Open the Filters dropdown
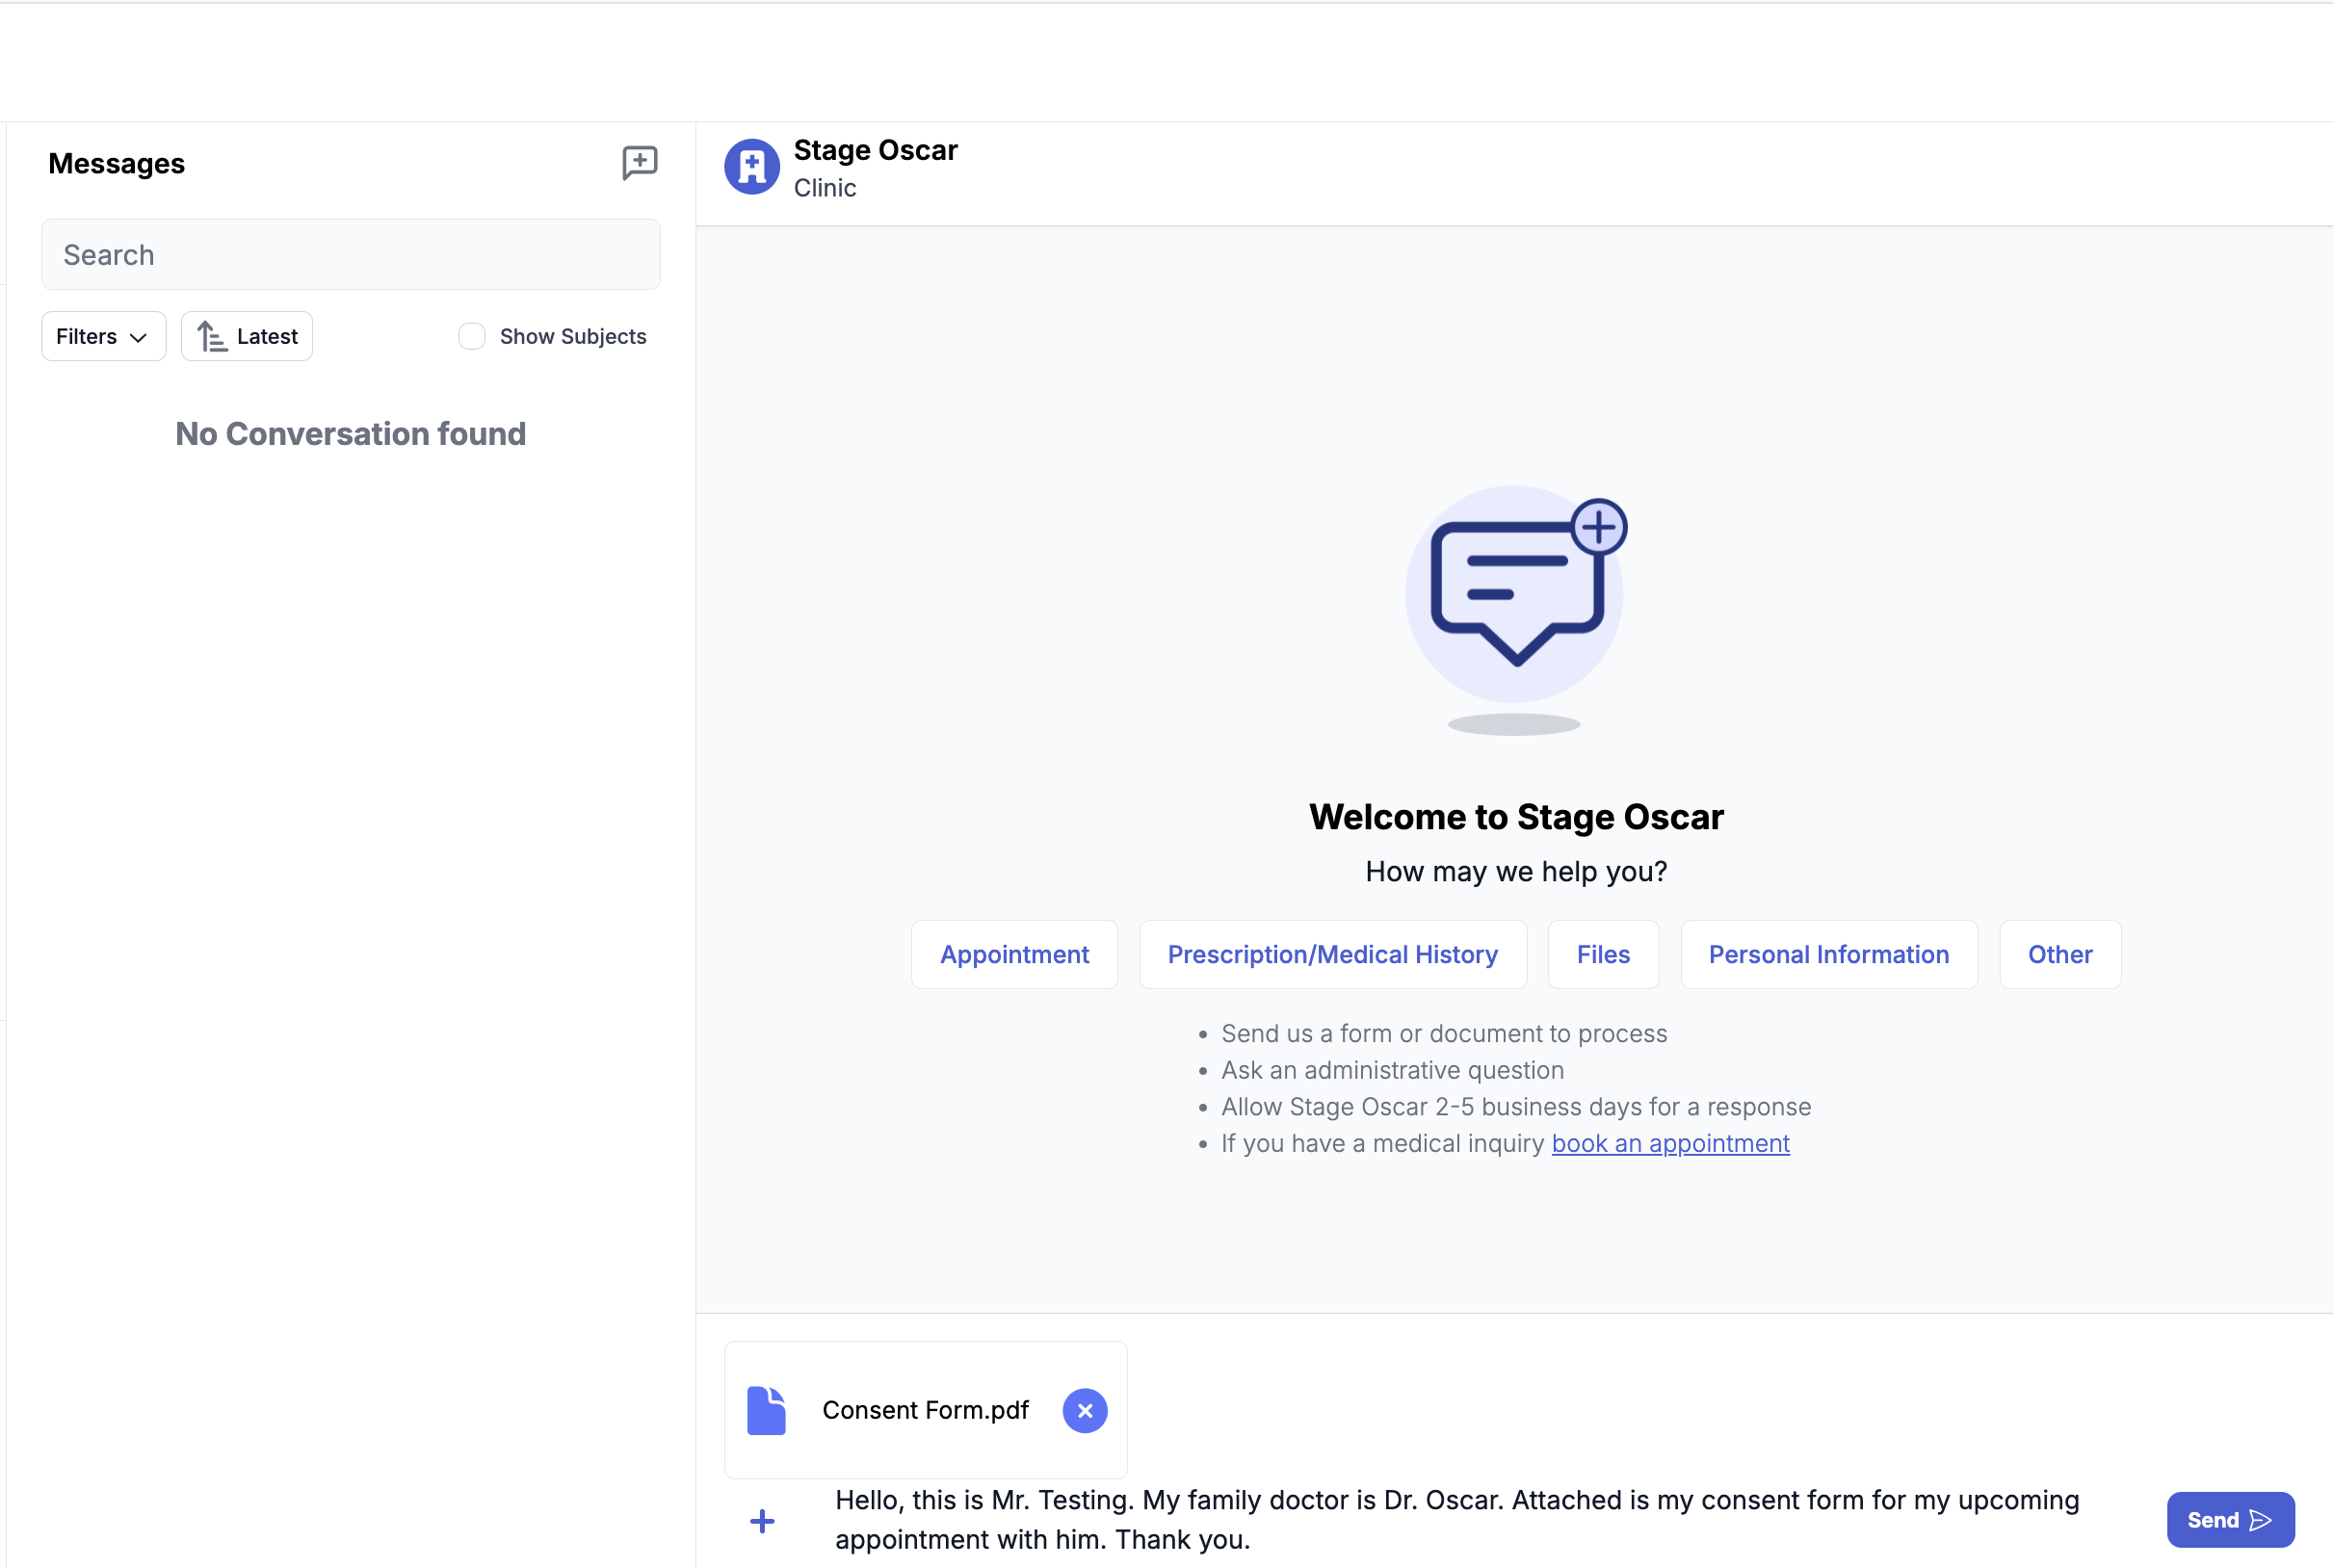Image resolution: width=2333 pixels, height=1568 pixels. 103,337
